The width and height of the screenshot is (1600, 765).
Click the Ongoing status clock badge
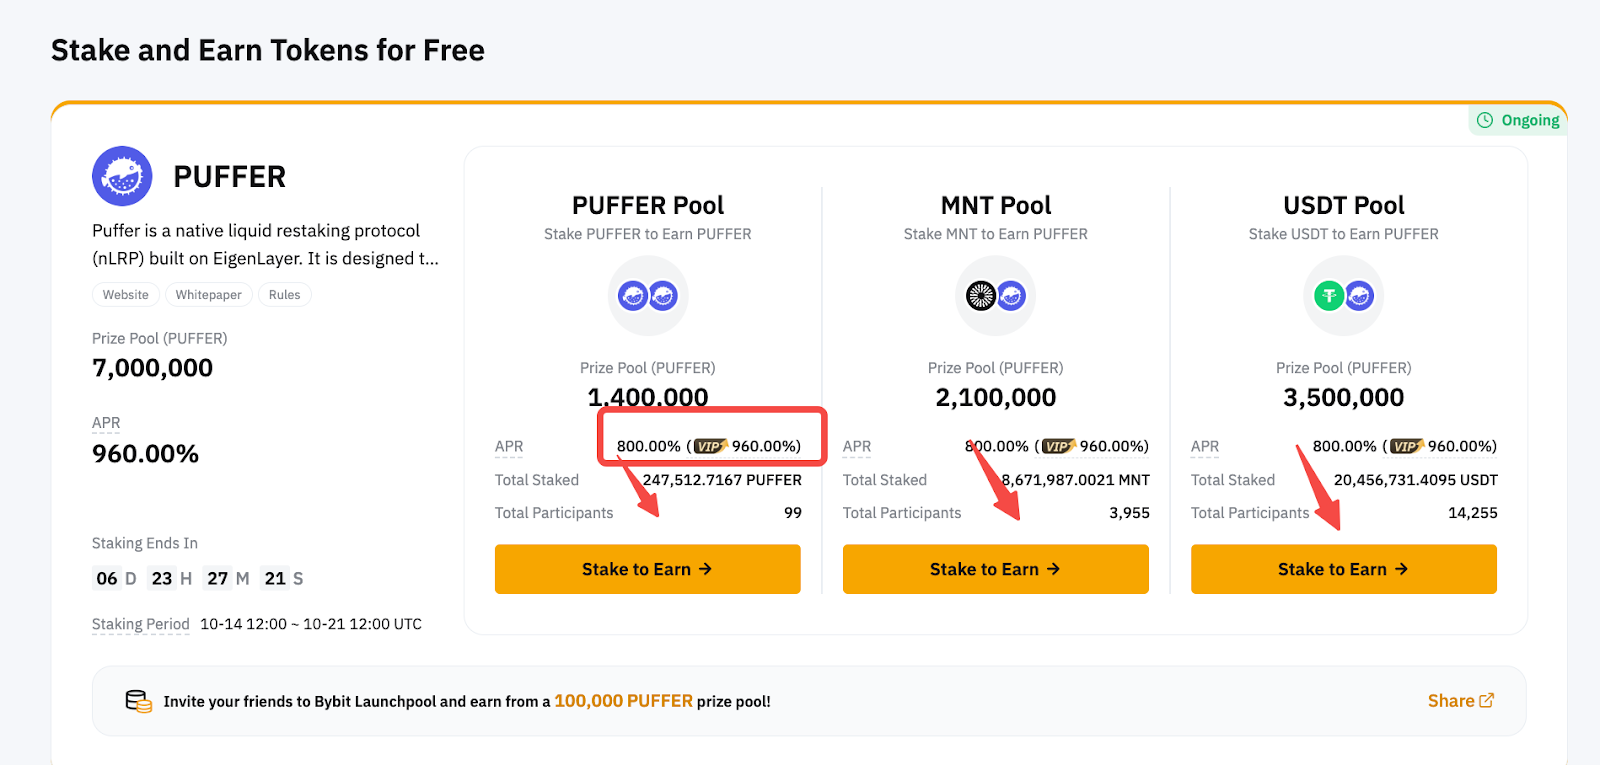click(x=1518, y=120)
